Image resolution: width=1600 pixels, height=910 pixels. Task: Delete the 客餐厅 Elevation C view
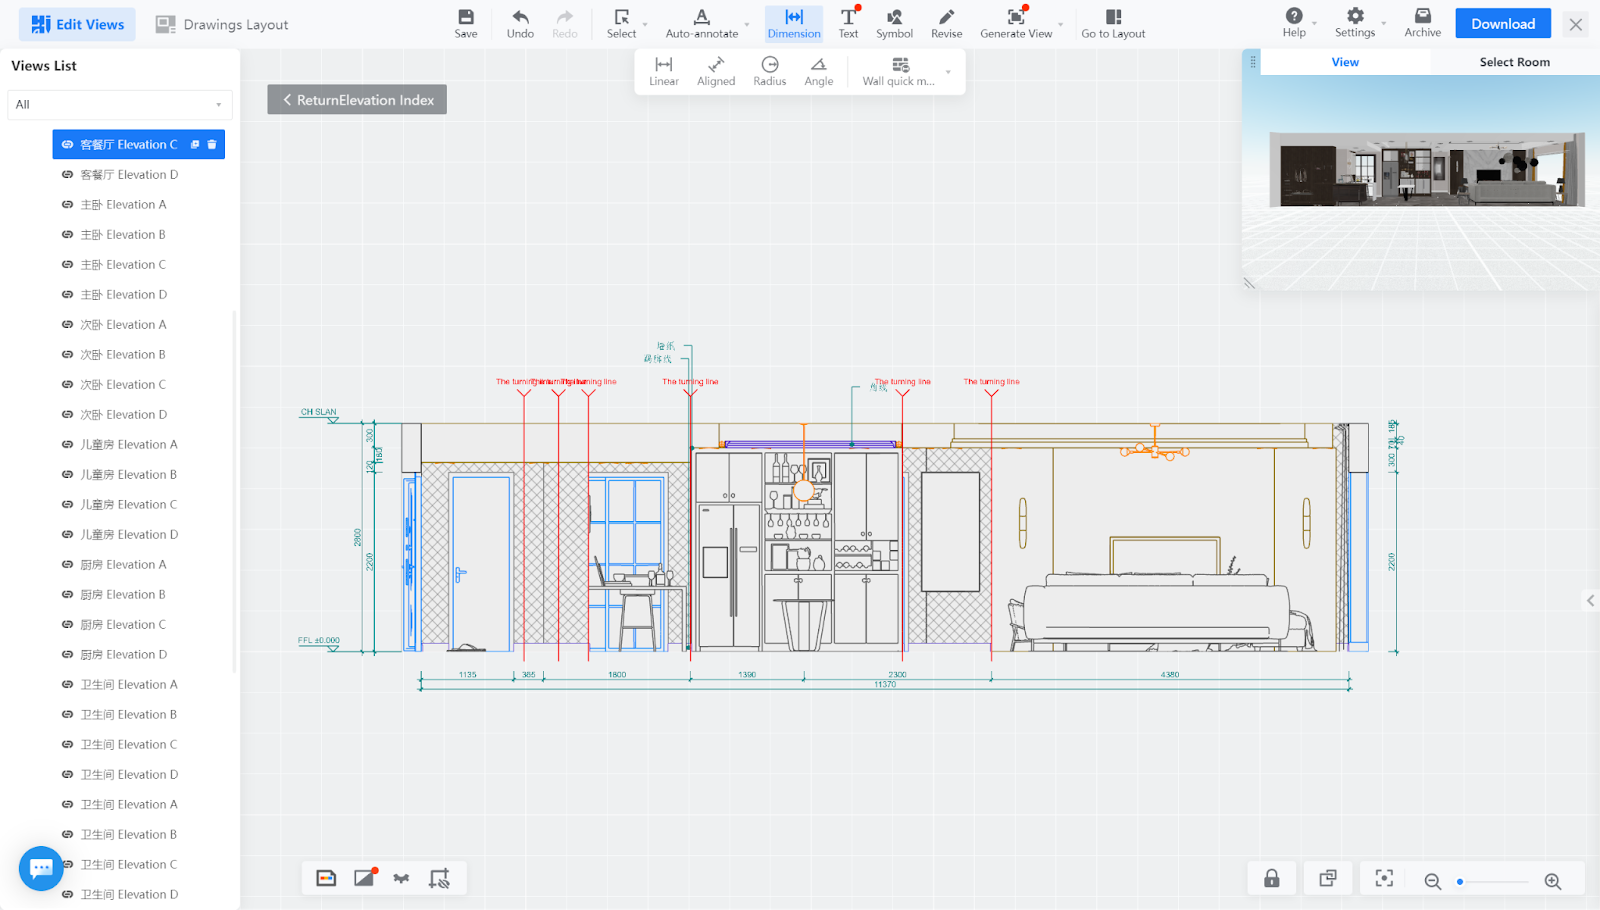pyautogui.click(x=212, y=144)
